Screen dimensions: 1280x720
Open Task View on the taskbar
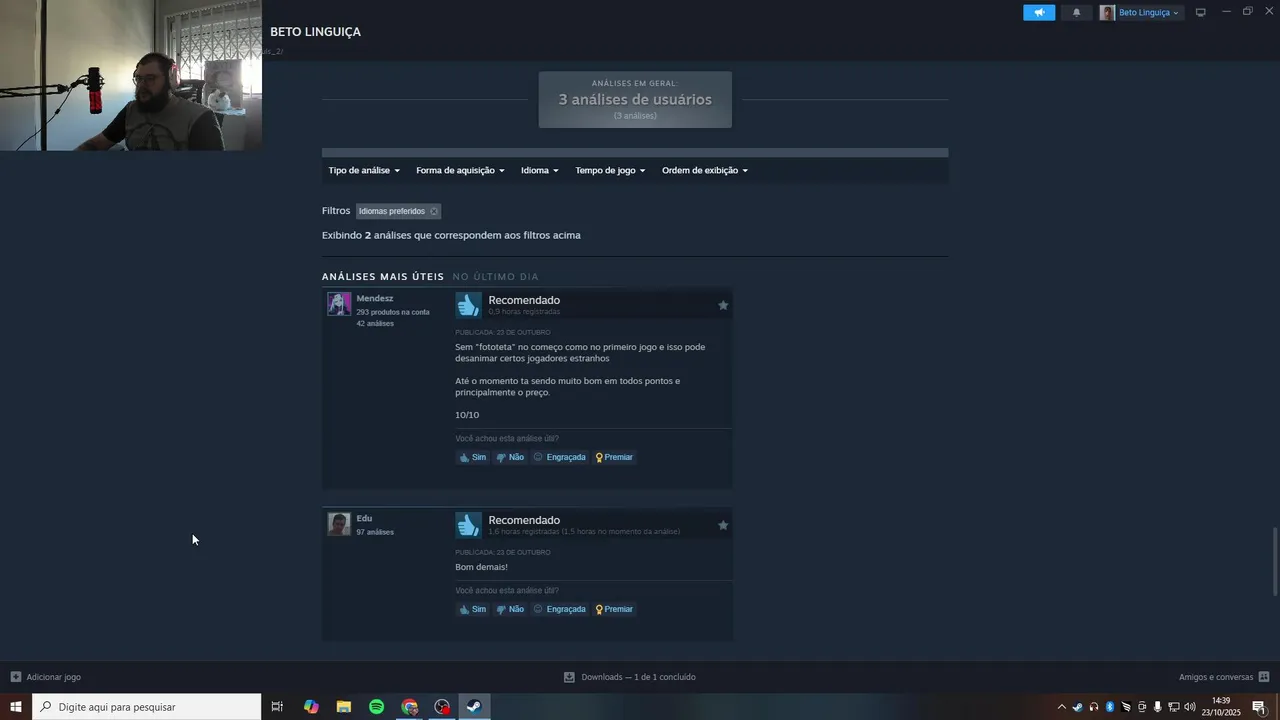click(277, 707)
